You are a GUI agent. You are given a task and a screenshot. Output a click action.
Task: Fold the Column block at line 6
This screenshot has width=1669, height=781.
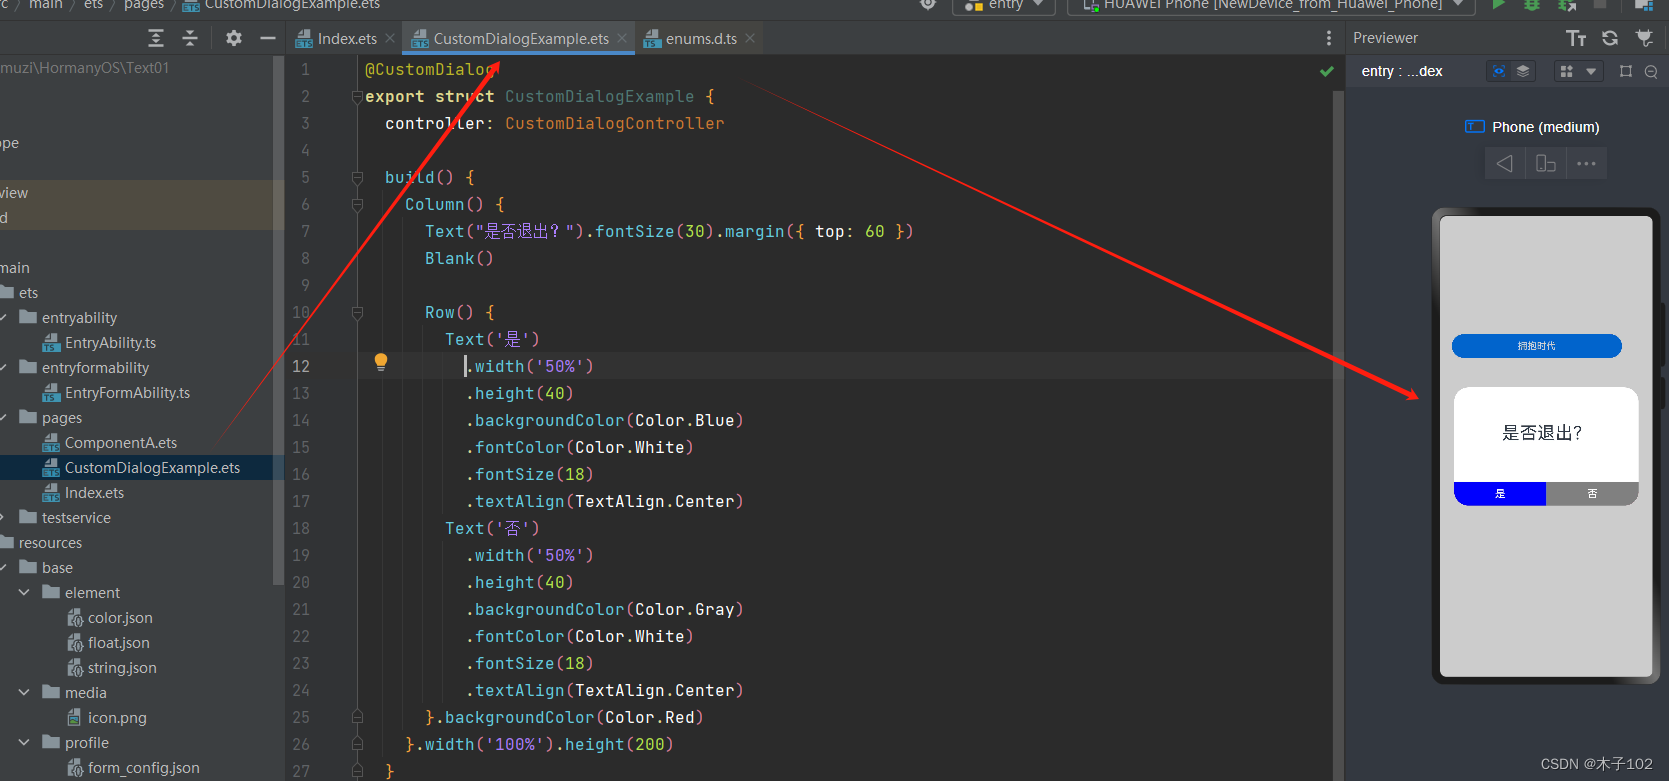(357, 205)
